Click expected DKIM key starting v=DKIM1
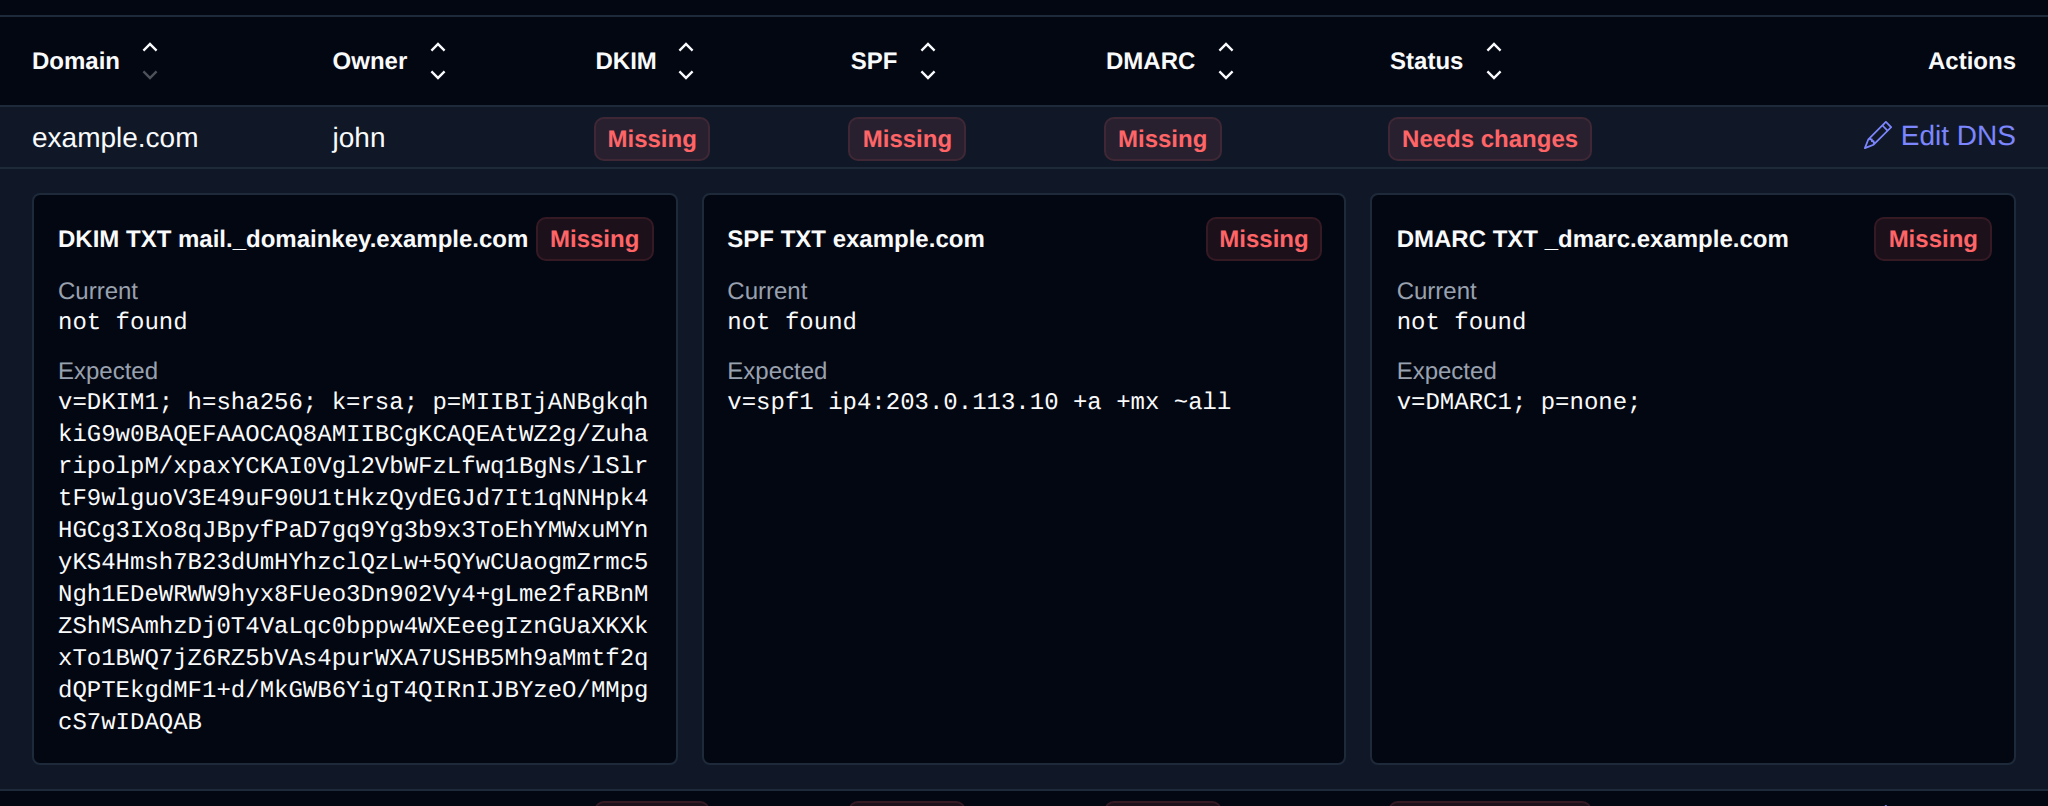Image resolution: width=2048 pixels, height=806 pixels. click(x=353, y=562)
